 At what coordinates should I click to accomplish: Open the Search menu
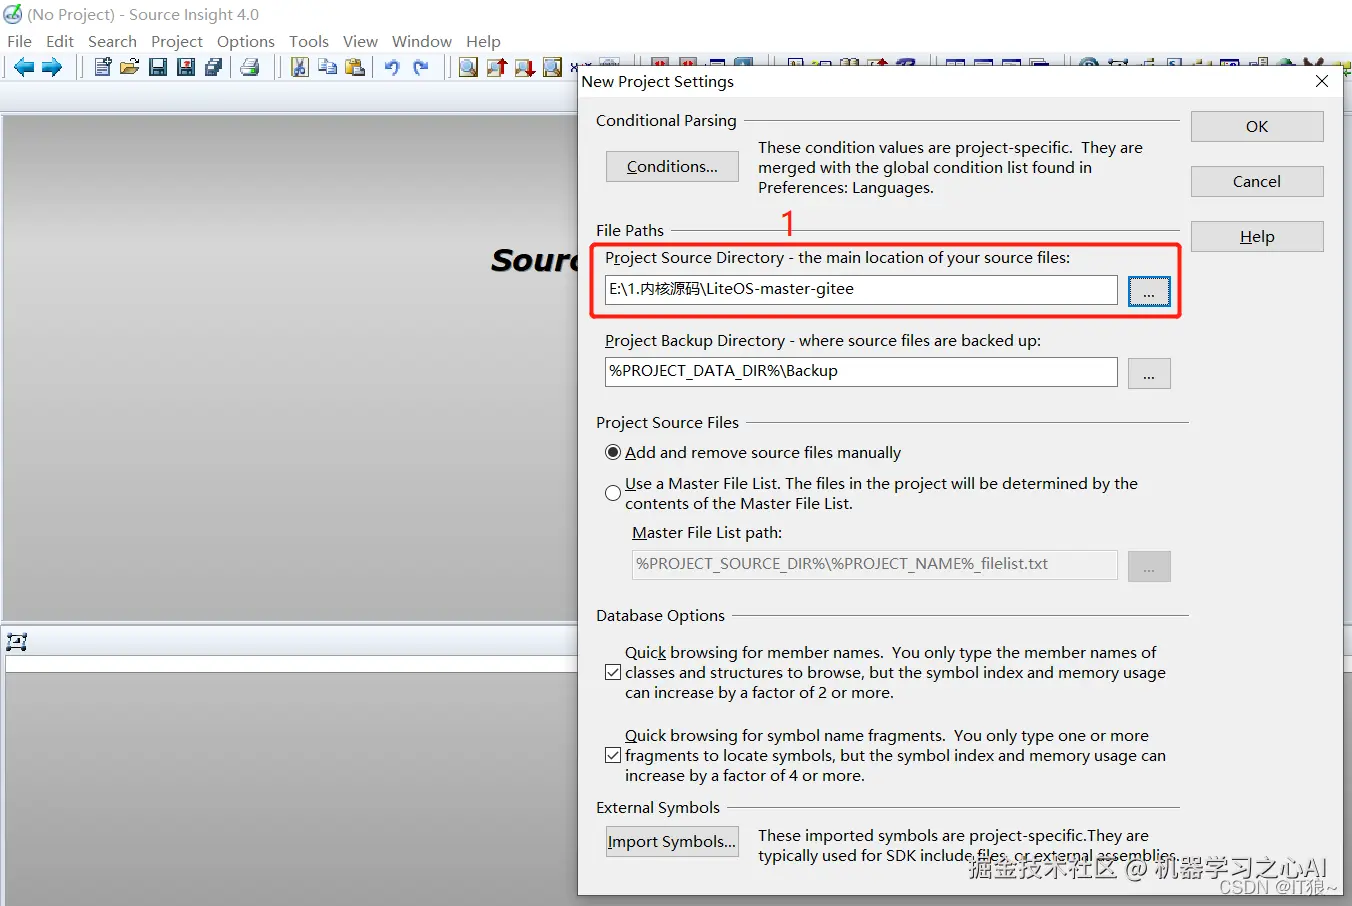pyautogui.click(x=112, y=41)
